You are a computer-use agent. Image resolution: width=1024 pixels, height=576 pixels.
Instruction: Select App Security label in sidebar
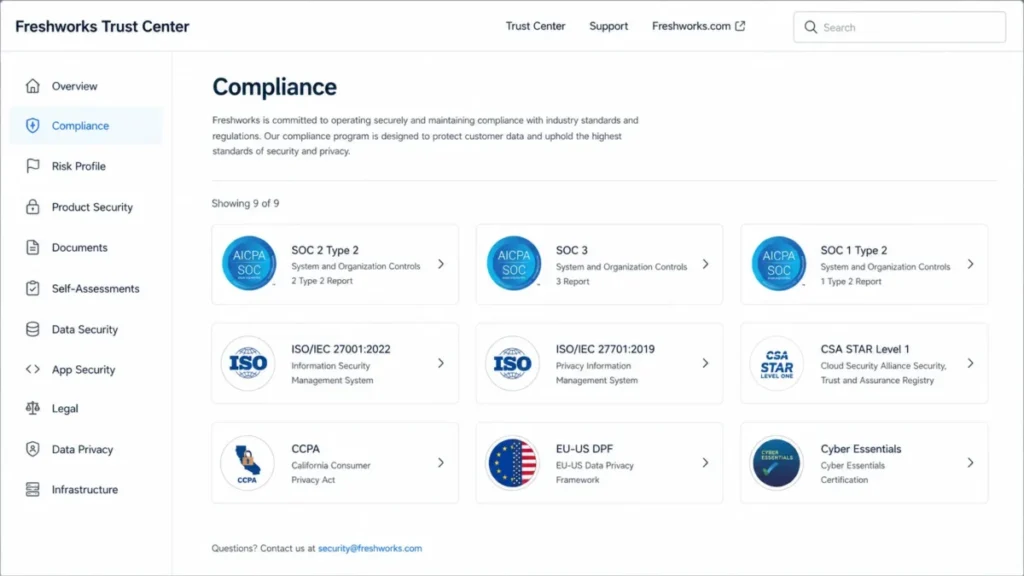84,370
